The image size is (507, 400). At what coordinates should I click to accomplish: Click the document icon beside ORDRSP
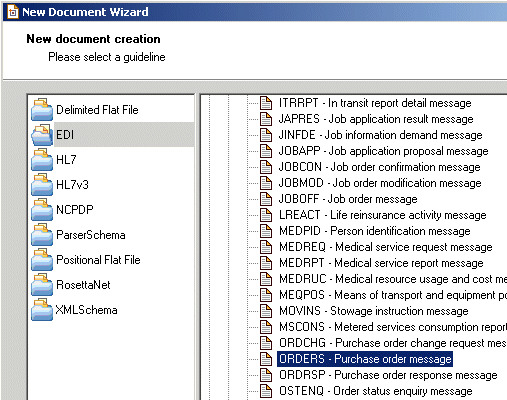click(266, 375)
